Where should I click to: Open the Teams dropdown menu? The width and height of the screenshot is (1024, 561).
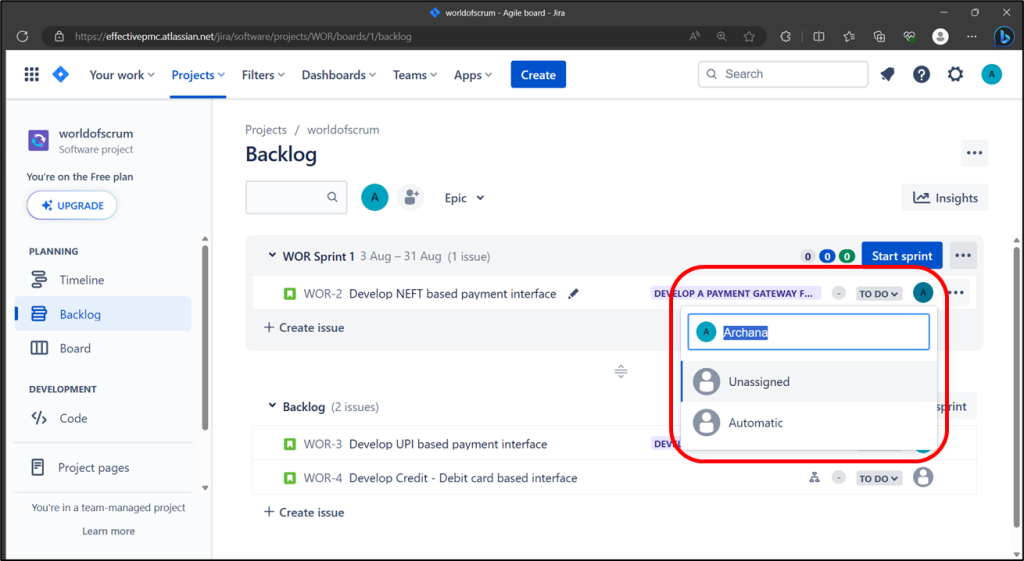(x=415, y=75)
